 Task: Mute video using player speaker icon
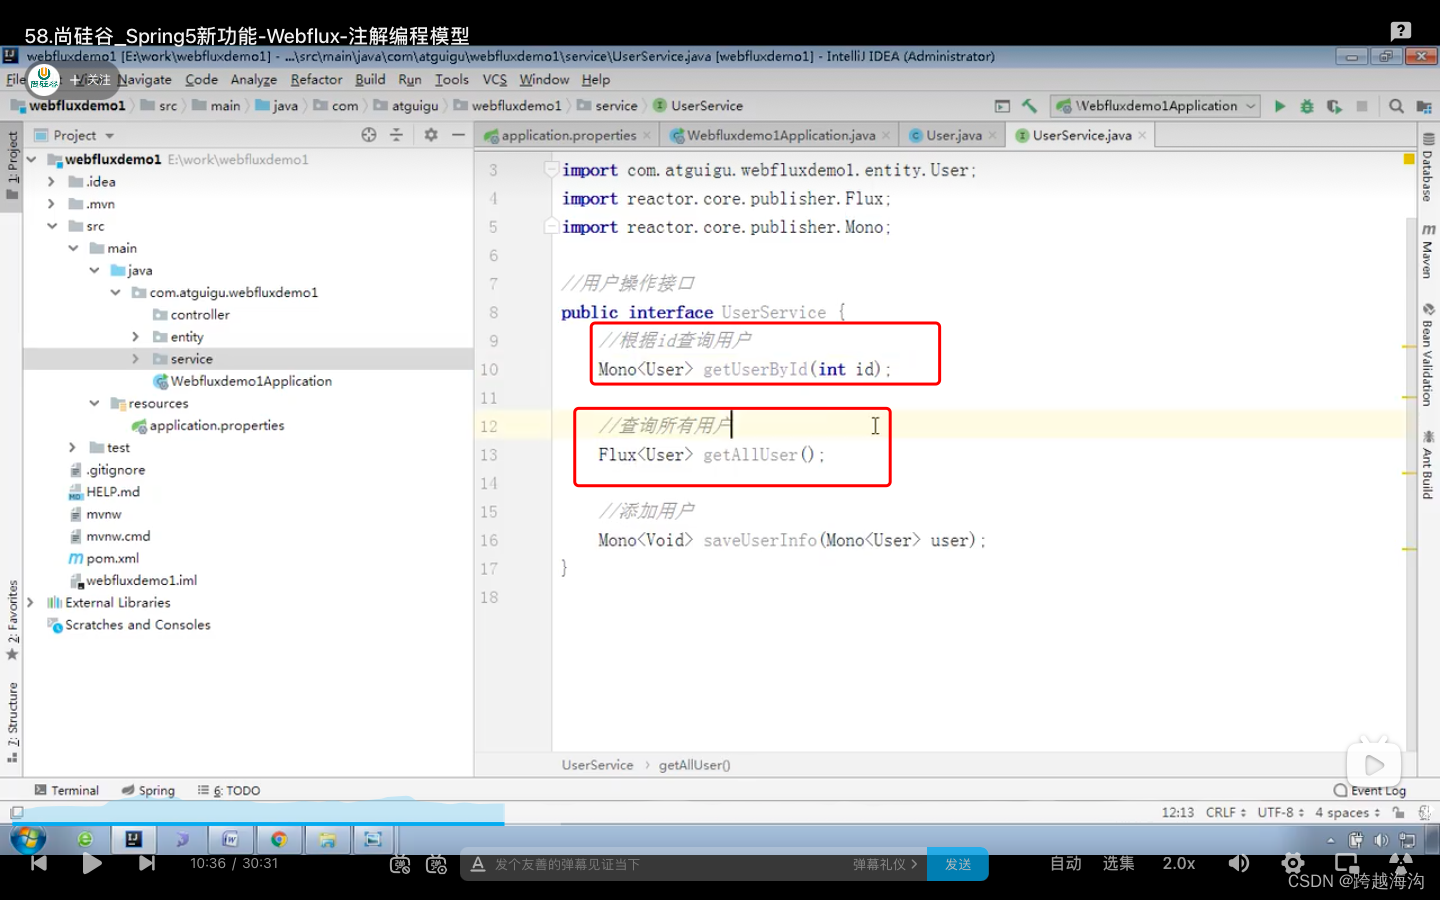(1239, 863)
